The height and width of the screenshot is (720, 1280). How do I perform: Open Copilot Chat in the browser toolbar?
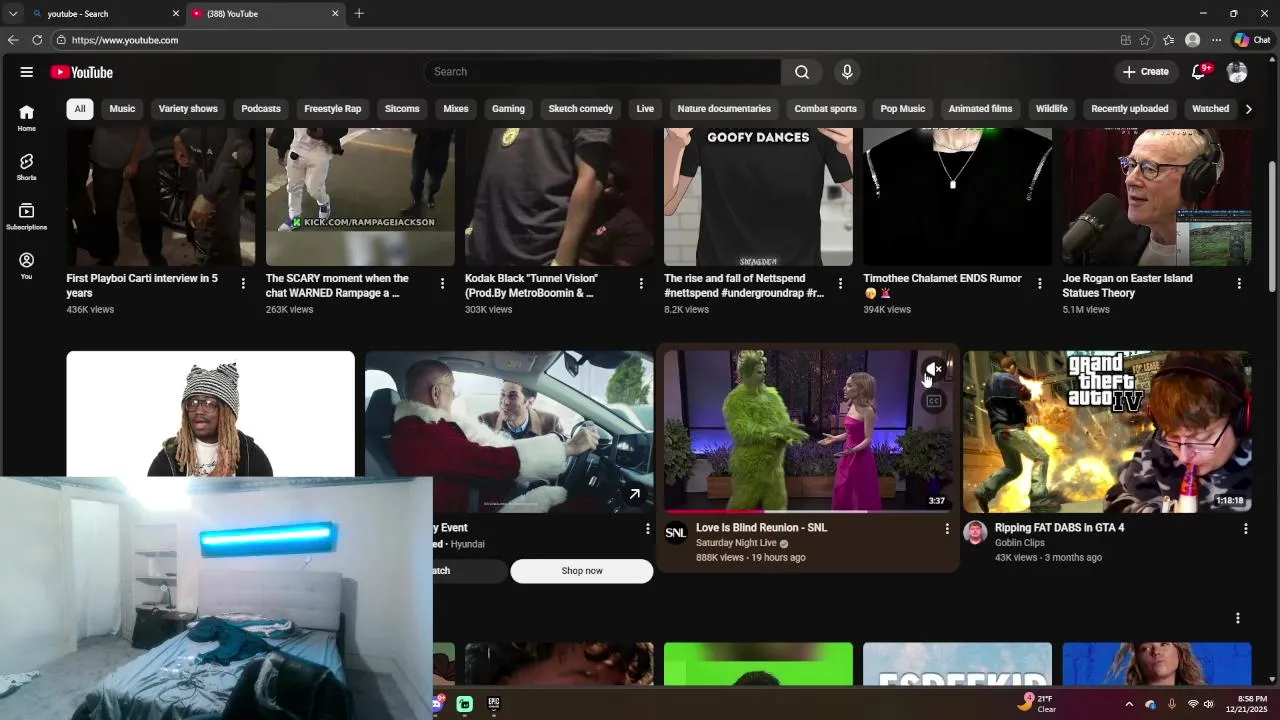[x=1253, y=40]
